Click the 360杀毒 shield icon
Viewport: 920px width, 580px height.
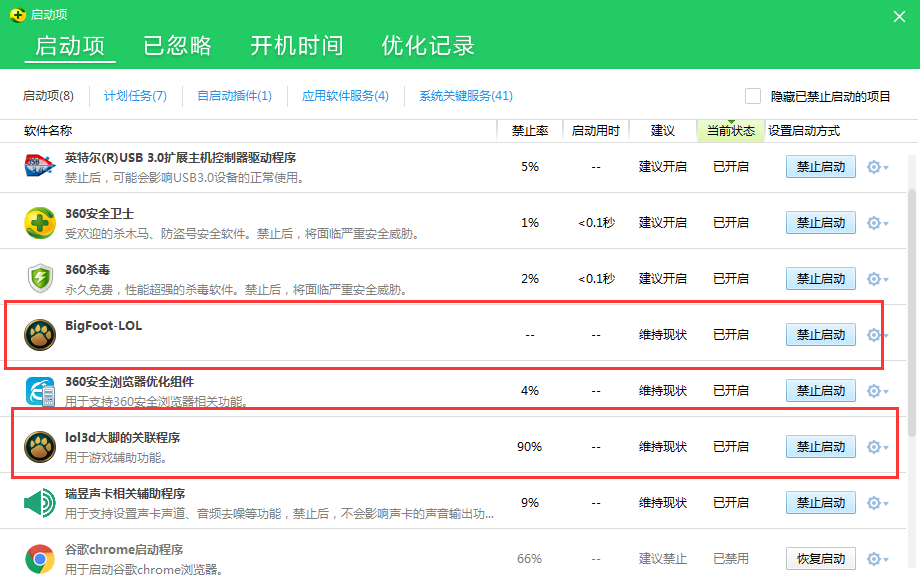pos(39,278)
